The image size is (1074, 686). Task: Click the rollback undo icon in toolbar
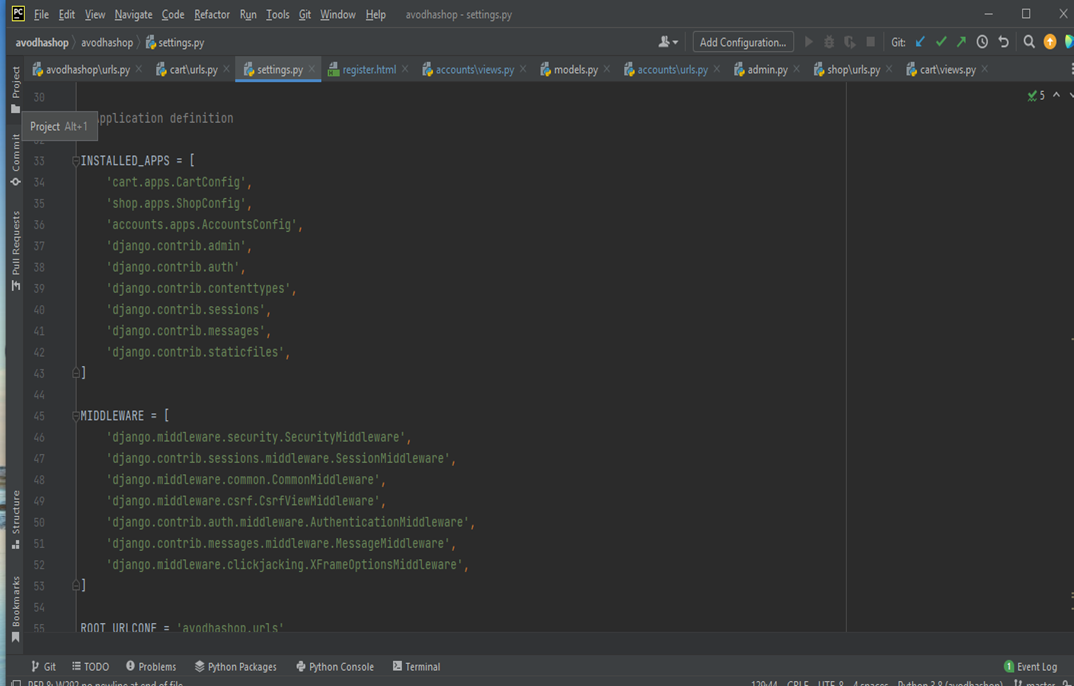click(x=1004, y=41)
